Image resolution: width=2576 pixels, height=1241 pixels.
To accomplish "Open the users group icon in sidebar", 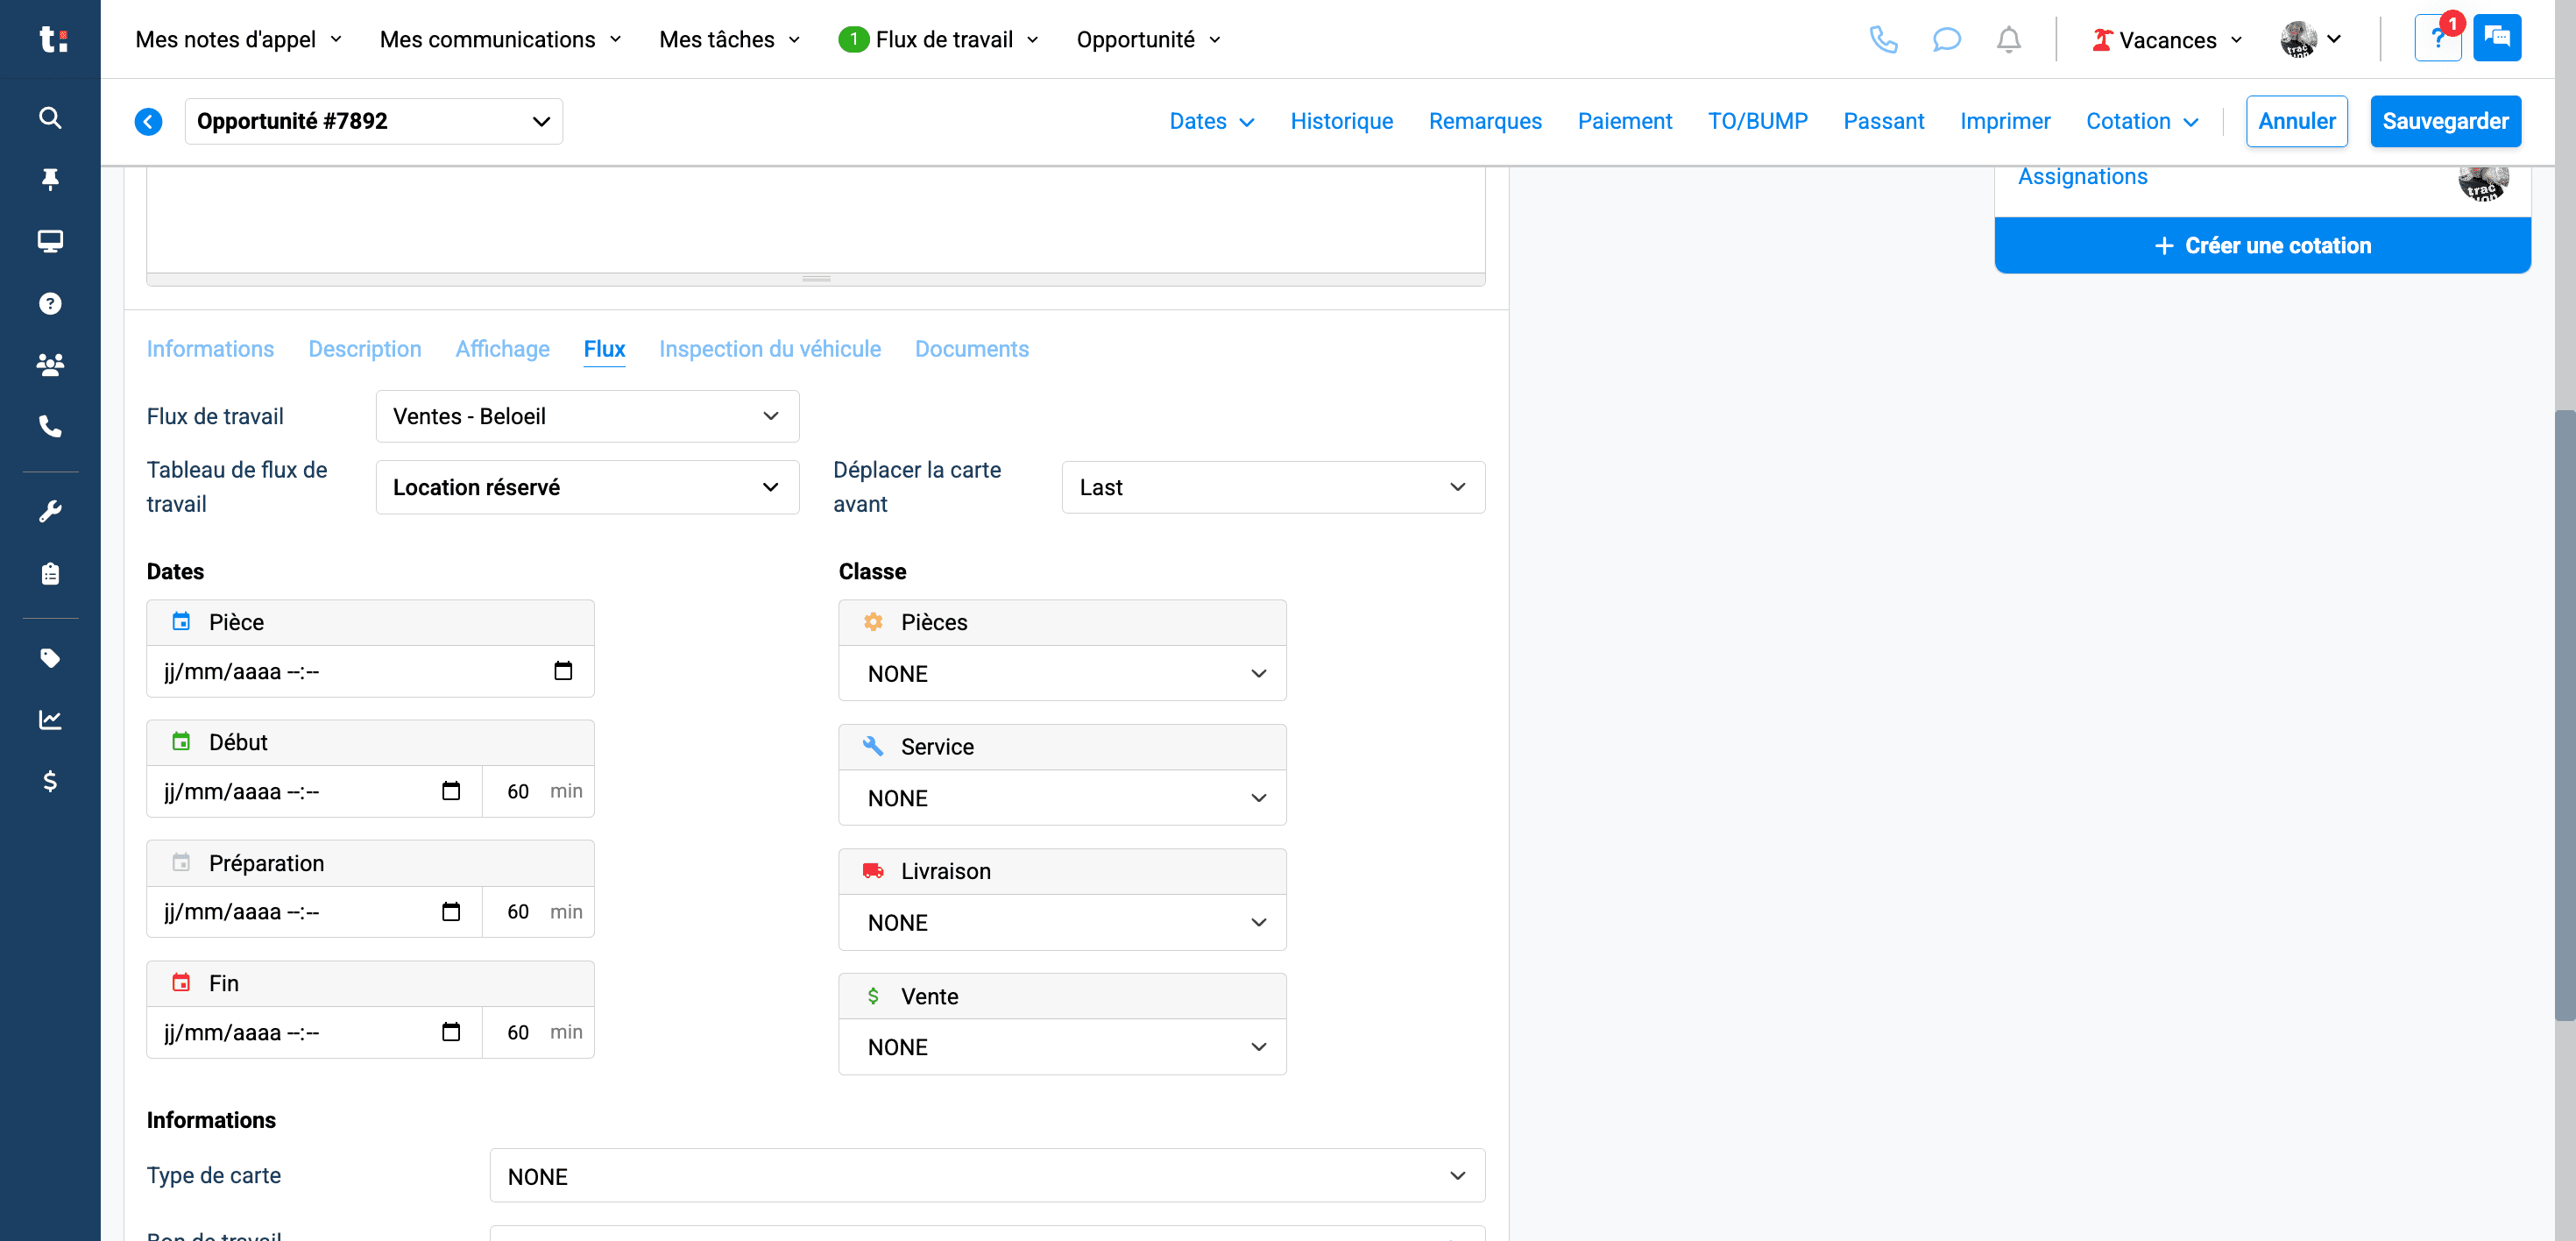I will (x=50, y=364).
